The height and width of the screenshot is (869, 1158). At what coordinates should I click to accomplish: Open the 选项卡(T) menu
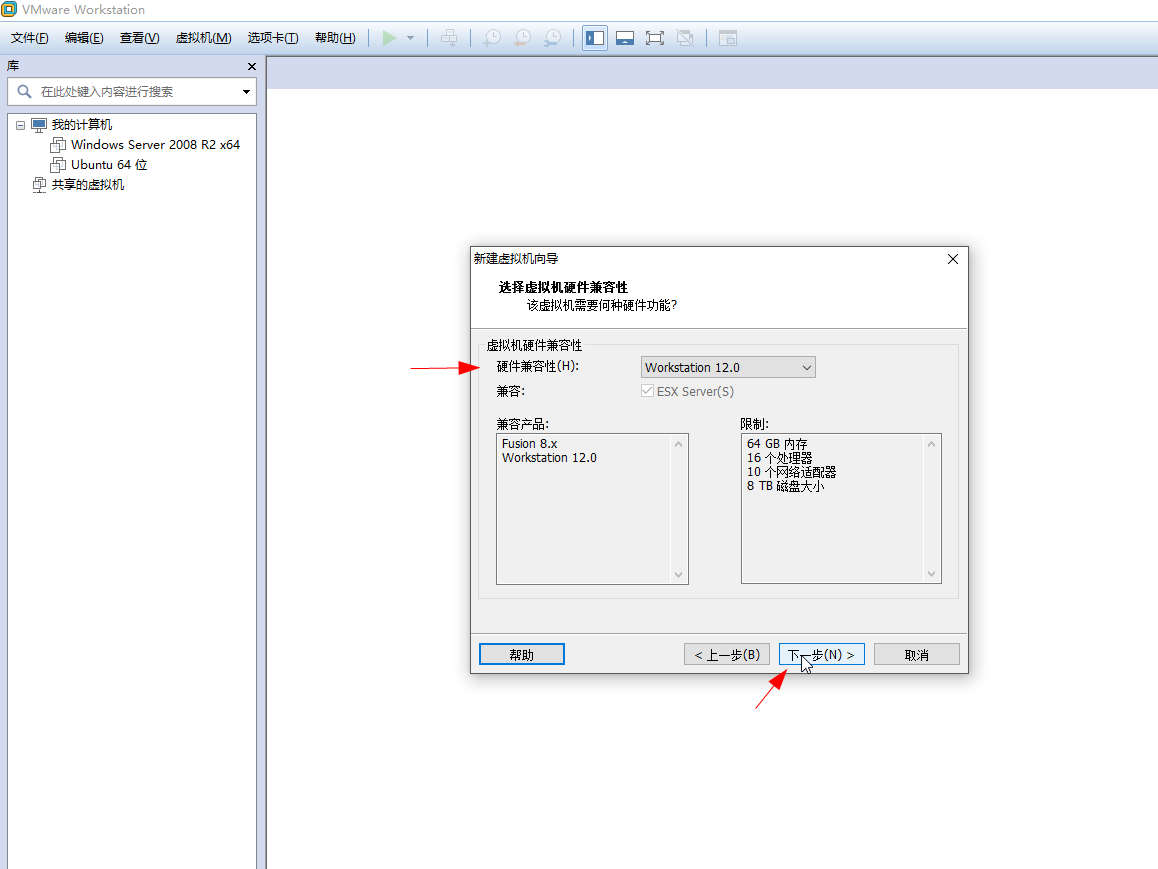273,38
